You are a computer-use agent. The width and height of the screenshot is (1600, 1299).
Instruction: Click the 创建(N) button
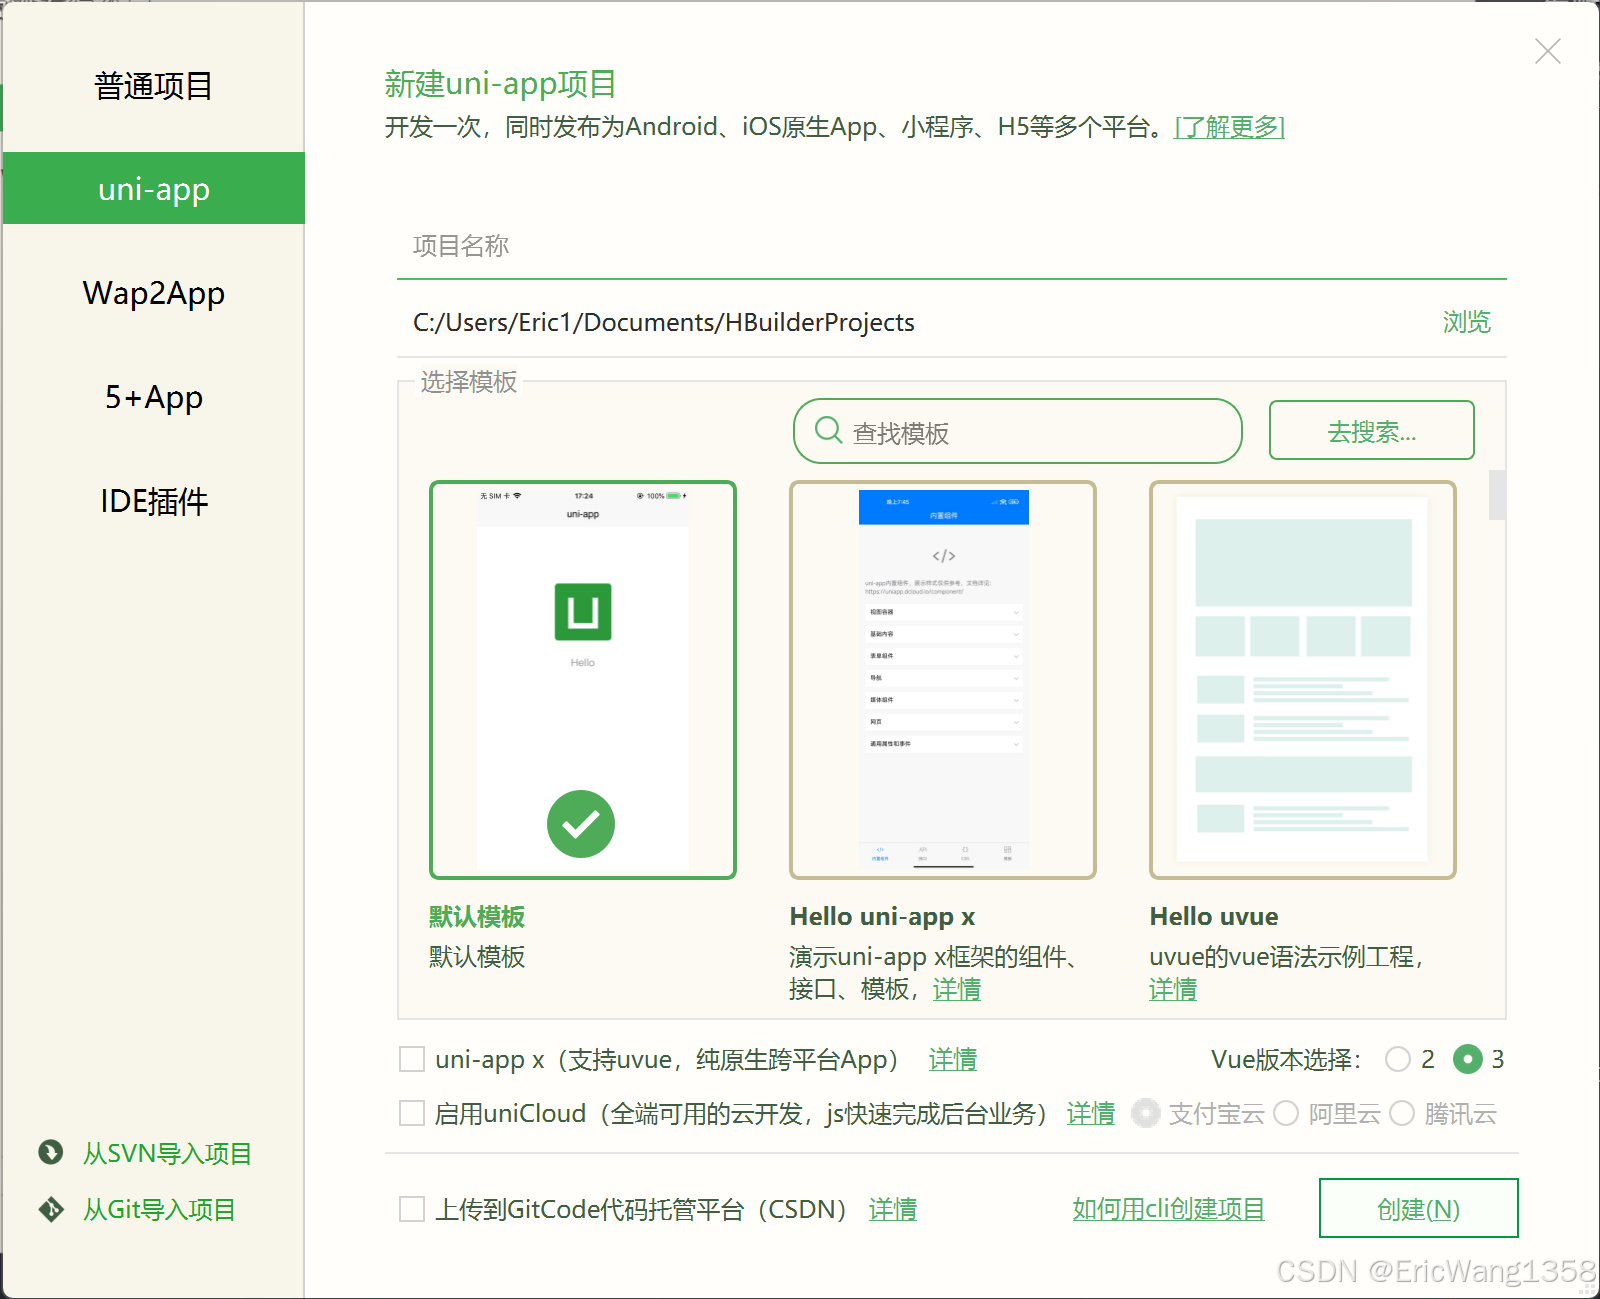tap(1419, 1208)
